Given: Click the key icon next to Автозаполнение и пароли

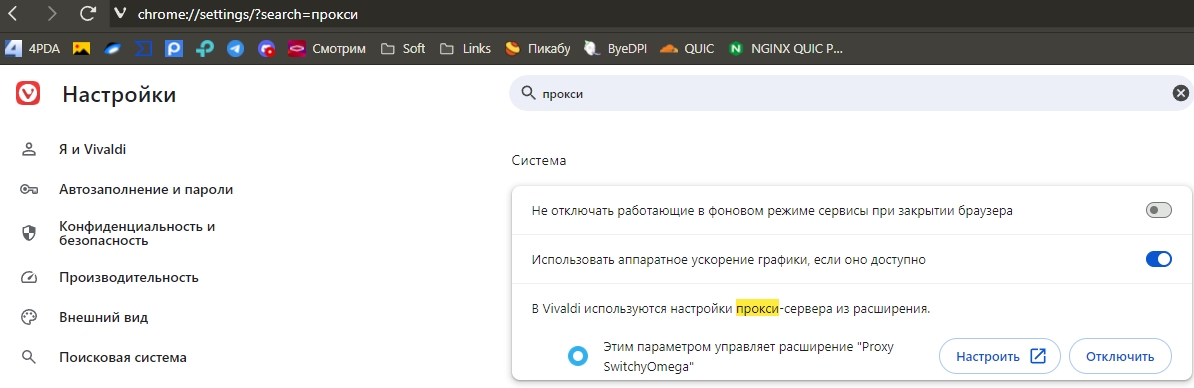Looking at the screenshot, I should [29, 189].
